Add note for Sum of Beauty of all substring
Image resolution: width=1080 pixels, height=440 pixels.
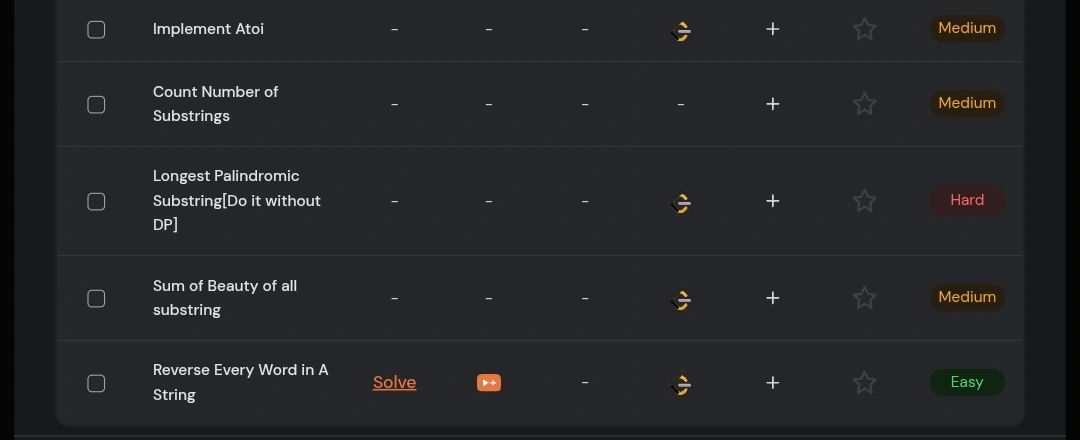(773, 297)
